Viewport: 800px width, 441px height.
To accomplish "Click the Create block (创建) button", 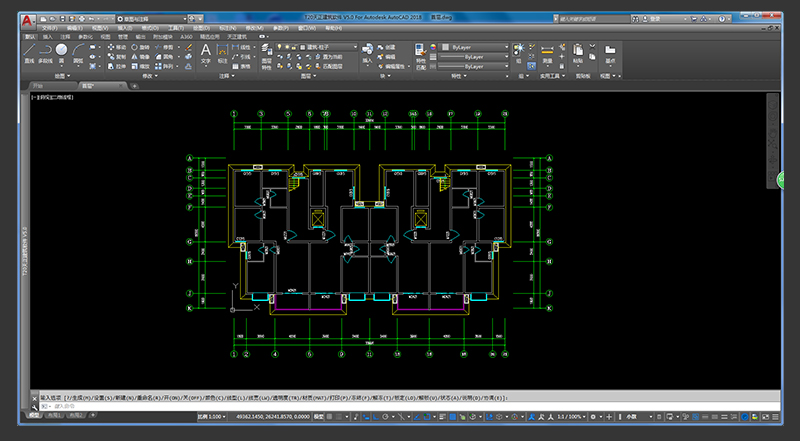I will click(387, 47).
